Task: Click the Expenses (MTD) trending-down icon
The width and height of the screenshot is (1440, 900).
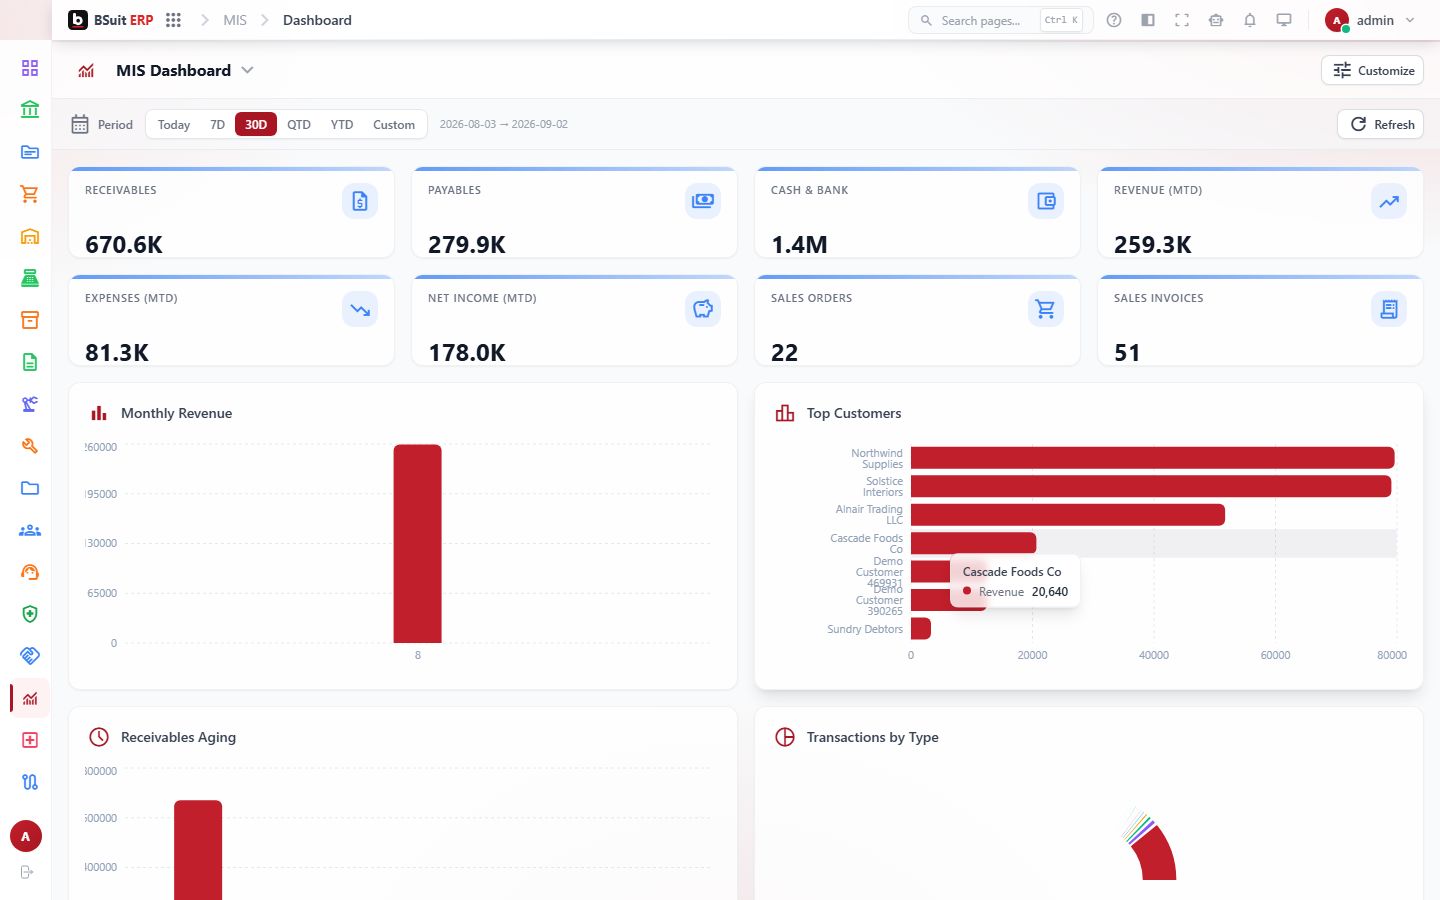Action: (360, 309)
